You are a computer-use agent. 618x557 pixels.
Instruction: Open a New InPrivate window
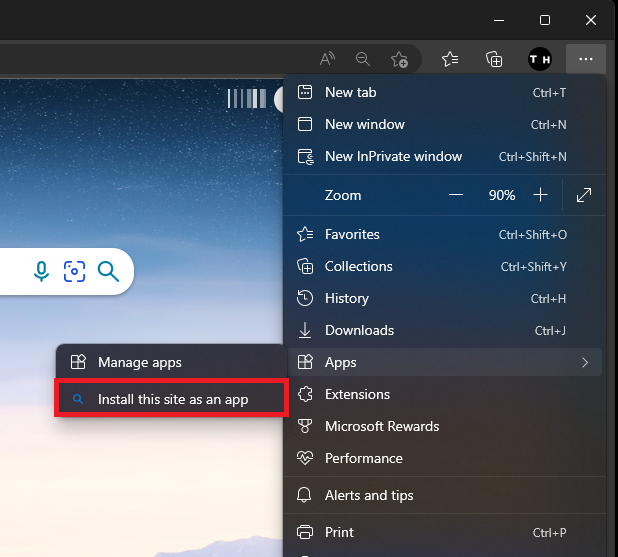click(444, 156)
